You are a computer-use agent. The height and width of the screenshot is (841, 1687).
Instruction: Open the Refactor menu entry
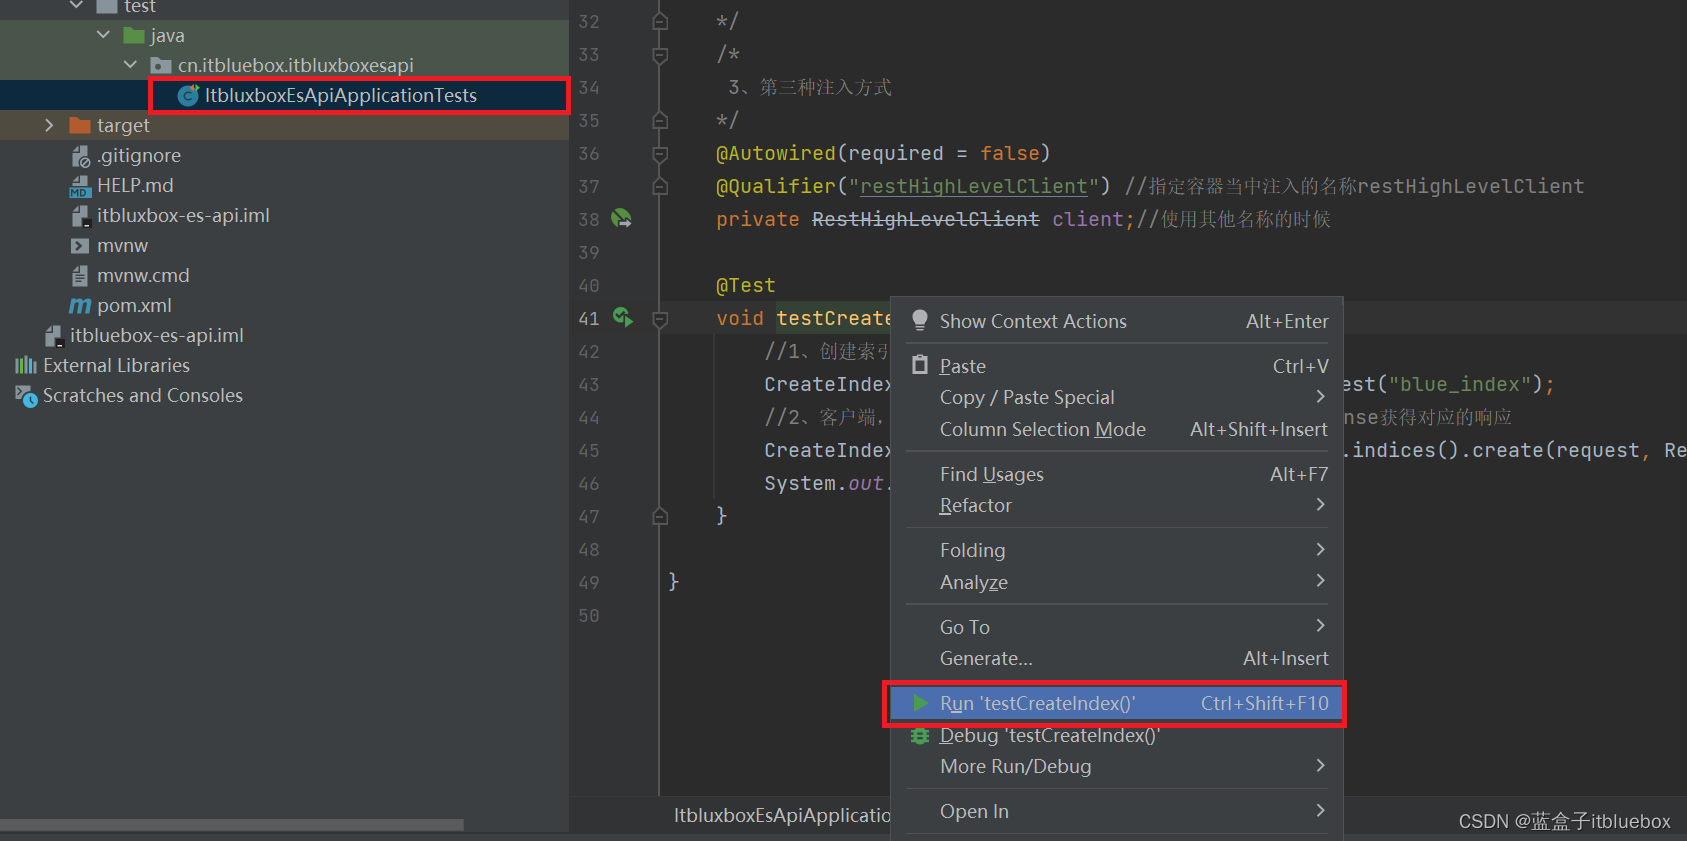tap(1118, 505)
